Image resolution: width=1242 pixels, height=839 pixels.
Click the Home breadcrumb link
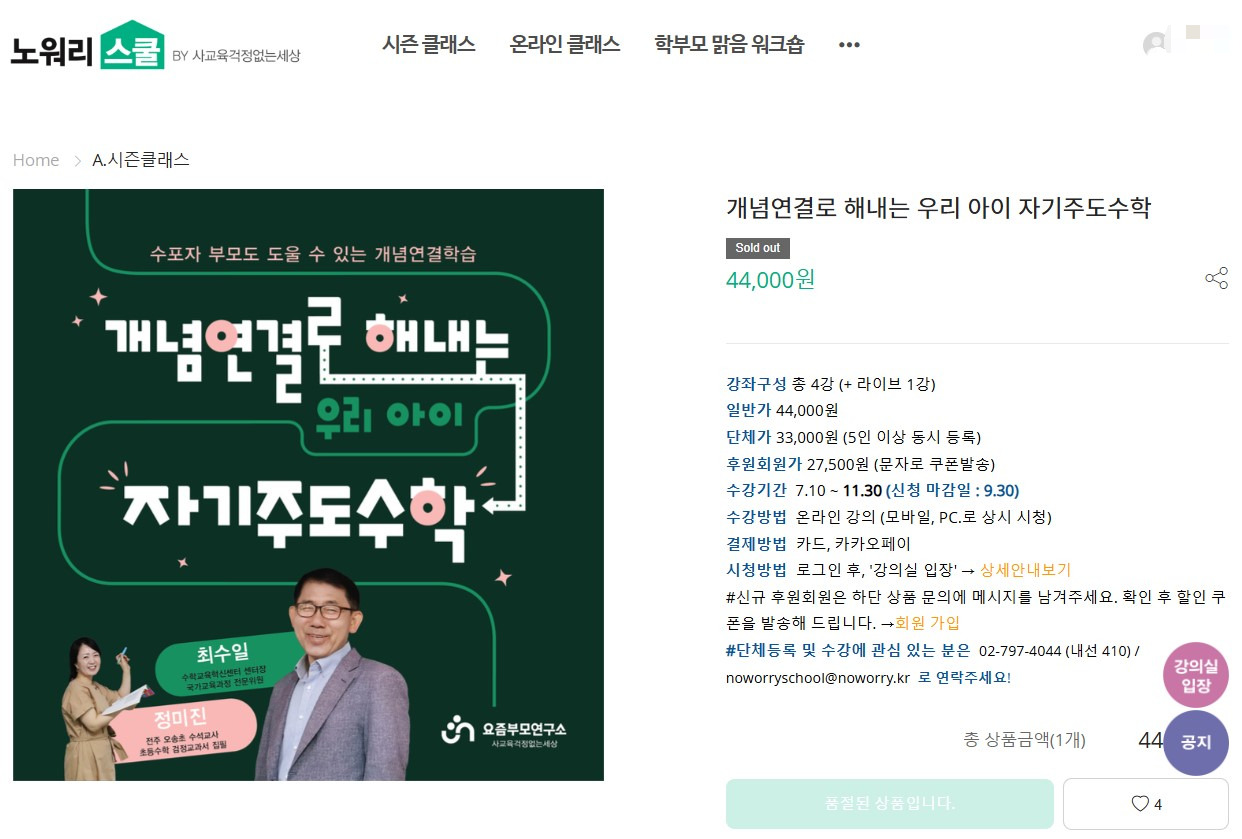pyautogui.click(x=36, y=160)
